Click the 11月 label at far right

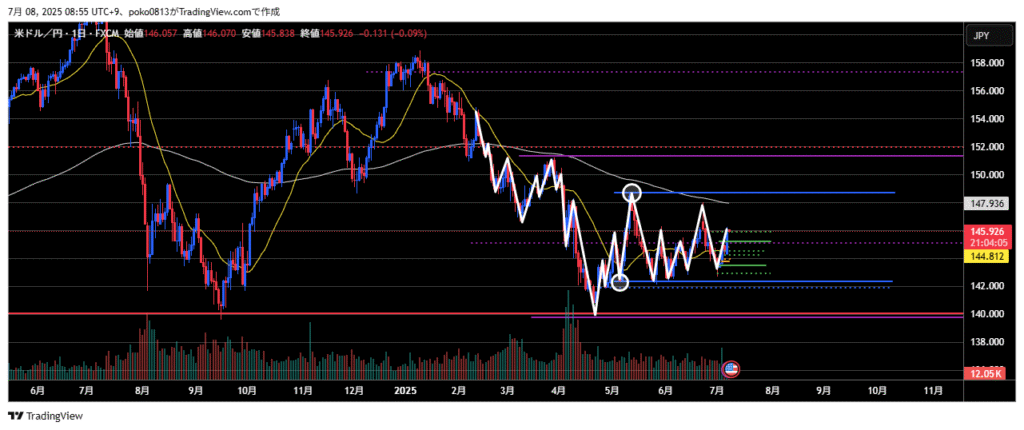(934, 391)
